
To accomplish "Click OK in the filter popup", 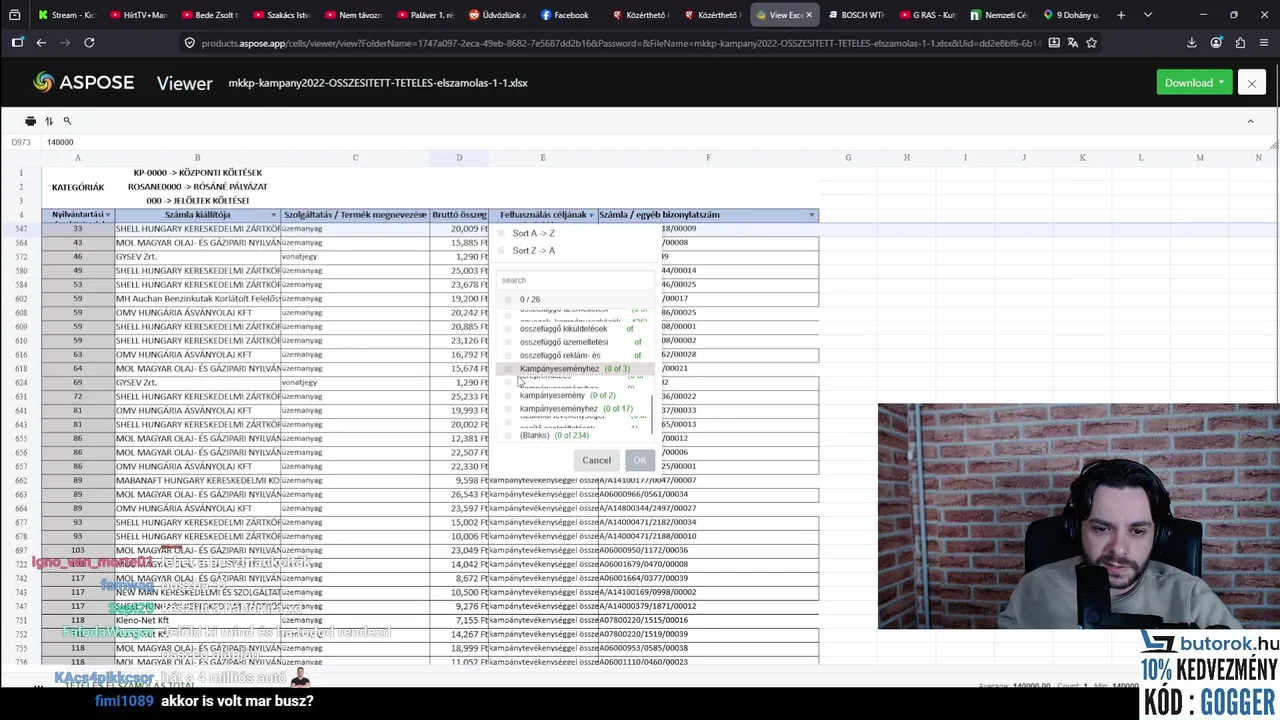I will click(640, 460).
